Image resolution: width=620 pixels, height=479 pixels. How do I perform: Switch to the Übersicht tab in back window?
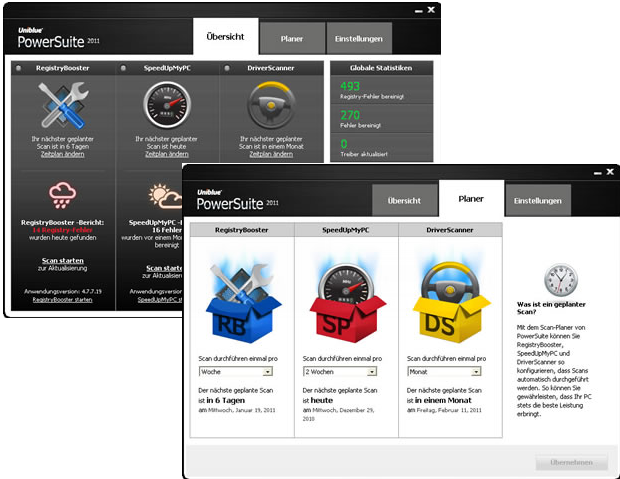[225, 36]
